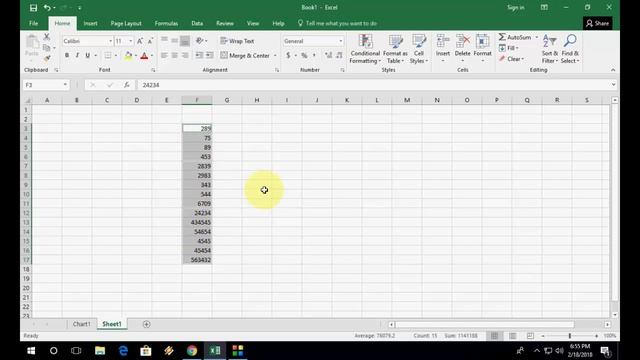Open Format as Table gallery
Image resolution: width=640 pixels, height=360 pixels.
(395, 49)
